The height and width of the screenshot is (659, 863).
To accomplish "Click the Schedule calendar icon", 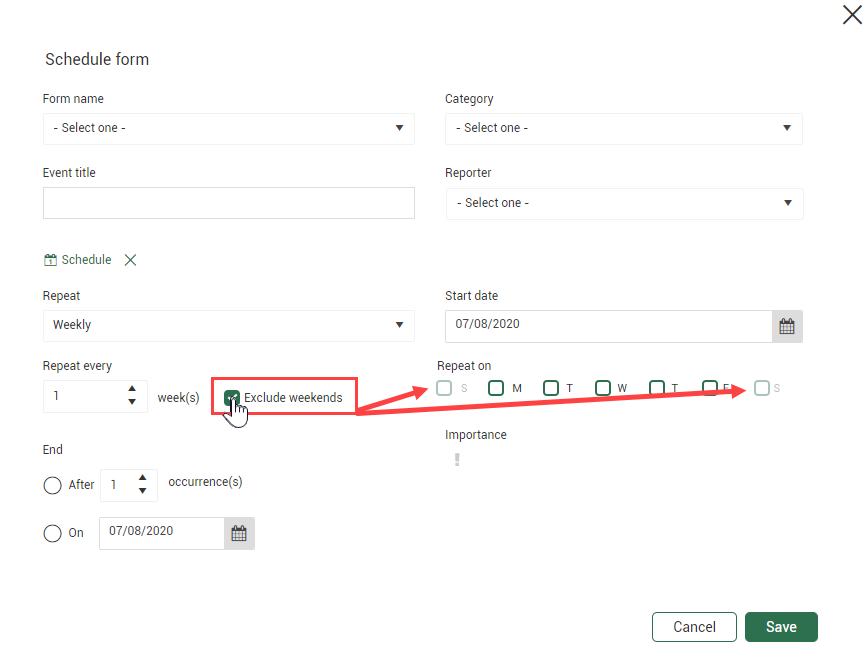I will click(51, 260).
